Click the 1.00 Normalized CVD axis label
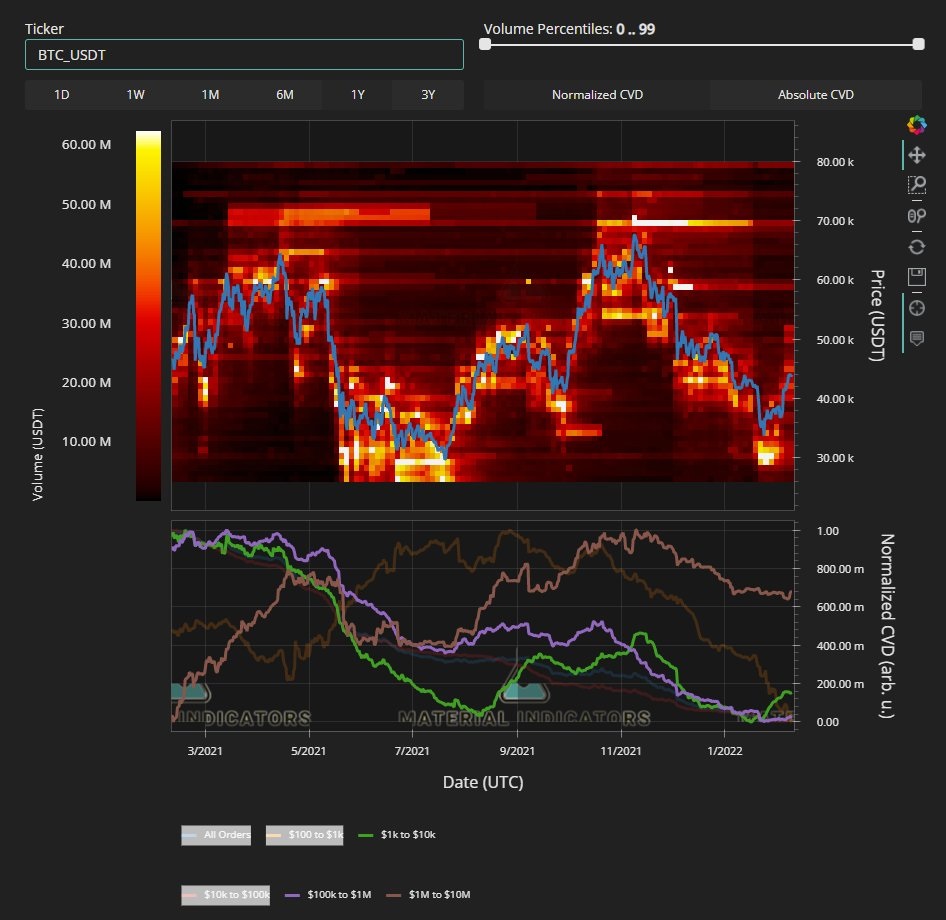The height and width of the screenshot is (920, 946). (828, 531)
